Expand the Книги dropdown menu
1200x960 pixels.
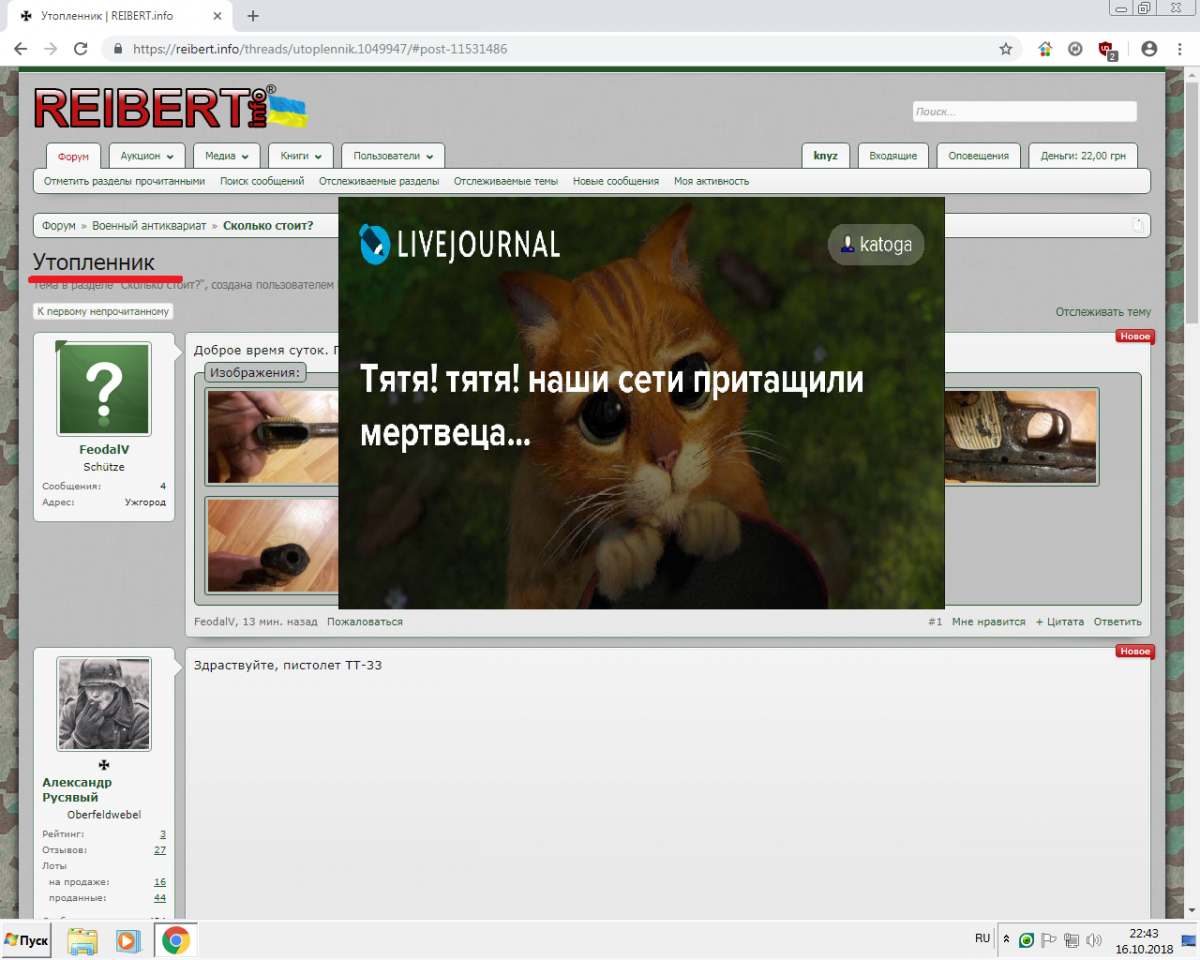tap(301, 156)
